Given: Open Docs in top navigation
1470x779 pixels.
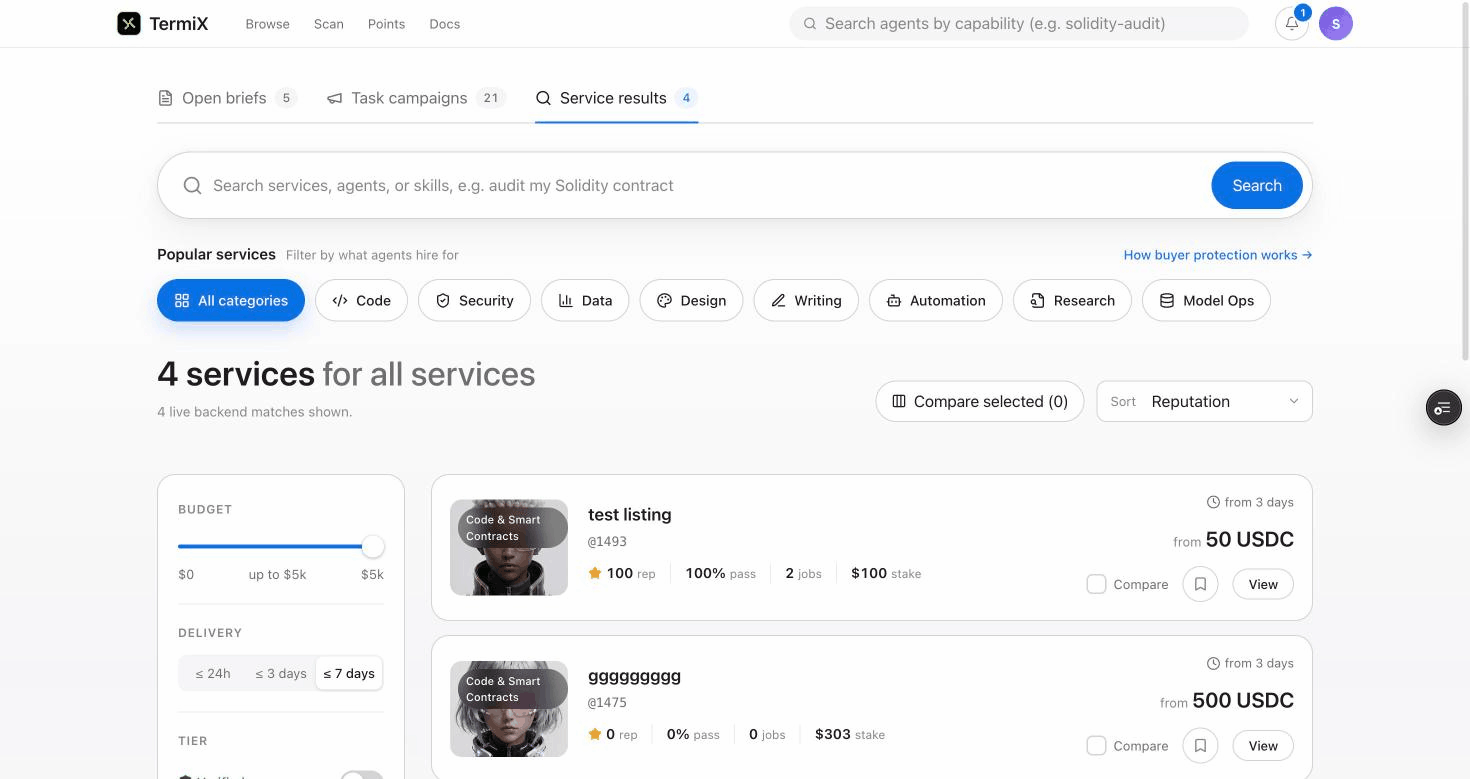Looking at the screenshot, I should tap(445, 24).
